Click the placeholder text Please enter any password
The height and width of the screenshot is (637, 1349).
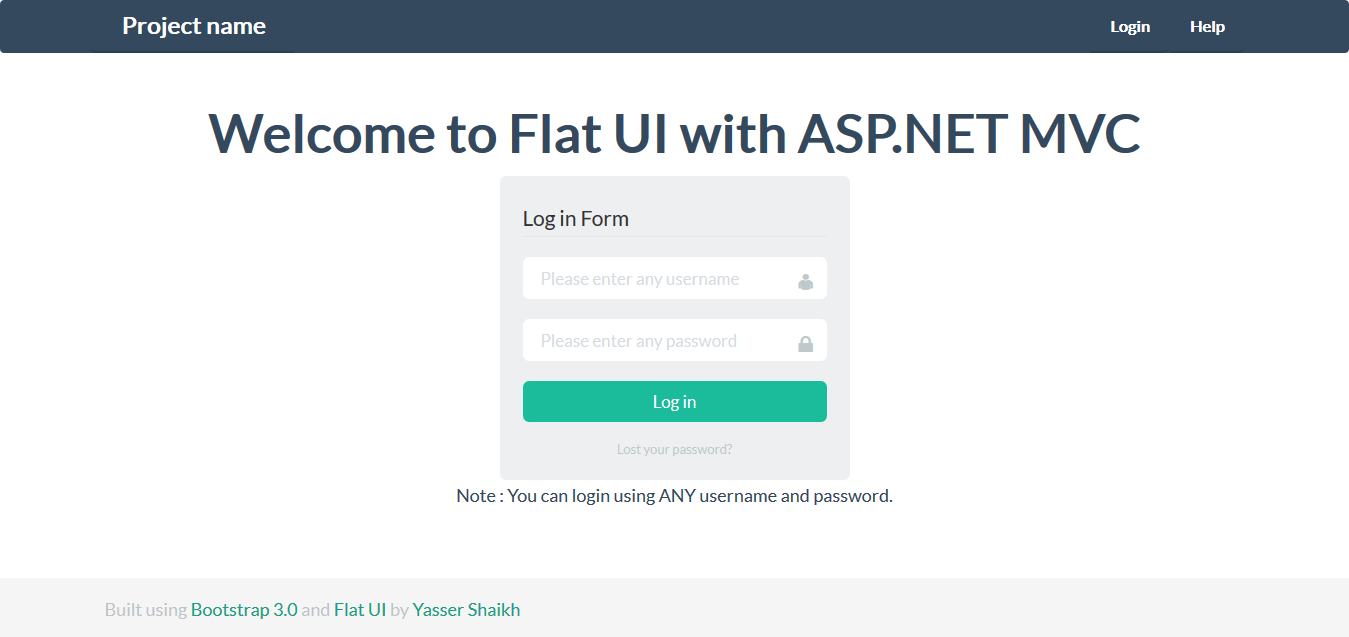coord(639,341)
